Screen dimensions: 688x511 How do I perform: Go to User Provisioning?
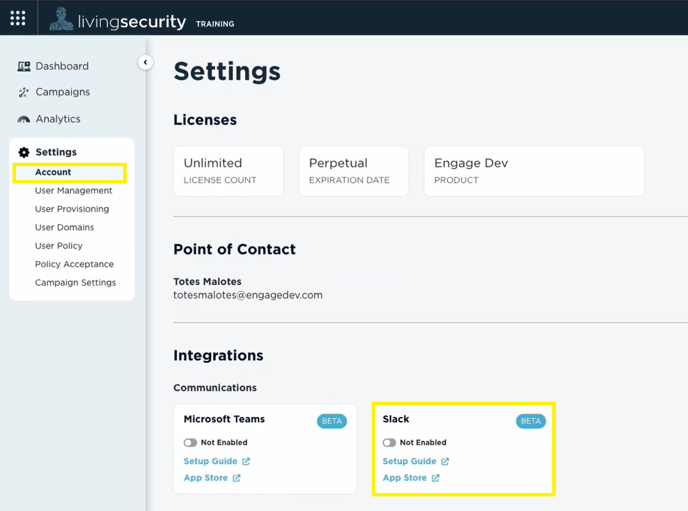72,209
